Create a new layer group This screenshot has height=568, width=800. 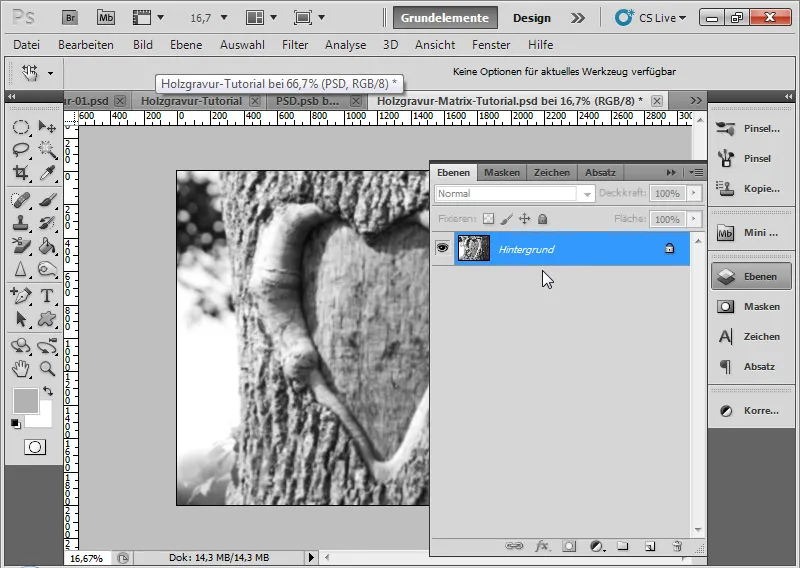tap(622, 546)
